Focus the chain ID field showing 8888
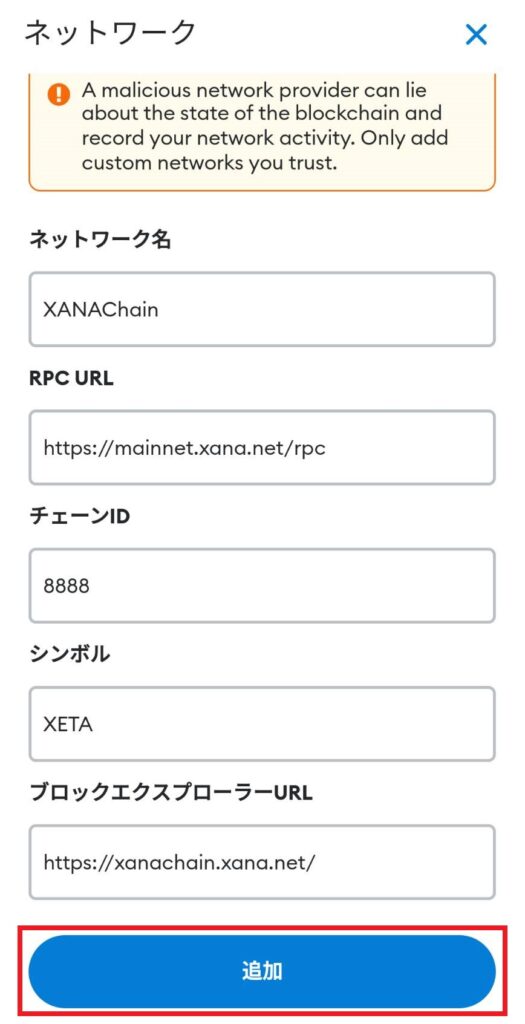The height and width of the screenshot is (1024, 525). pos(262,586)
